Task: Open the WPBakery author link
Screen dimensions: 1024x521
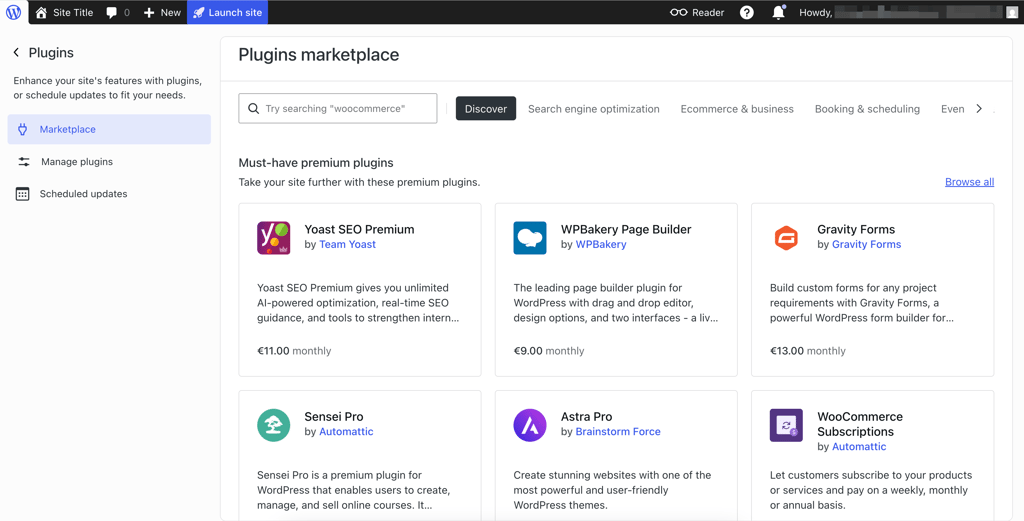Action: (x=601, y=244)
